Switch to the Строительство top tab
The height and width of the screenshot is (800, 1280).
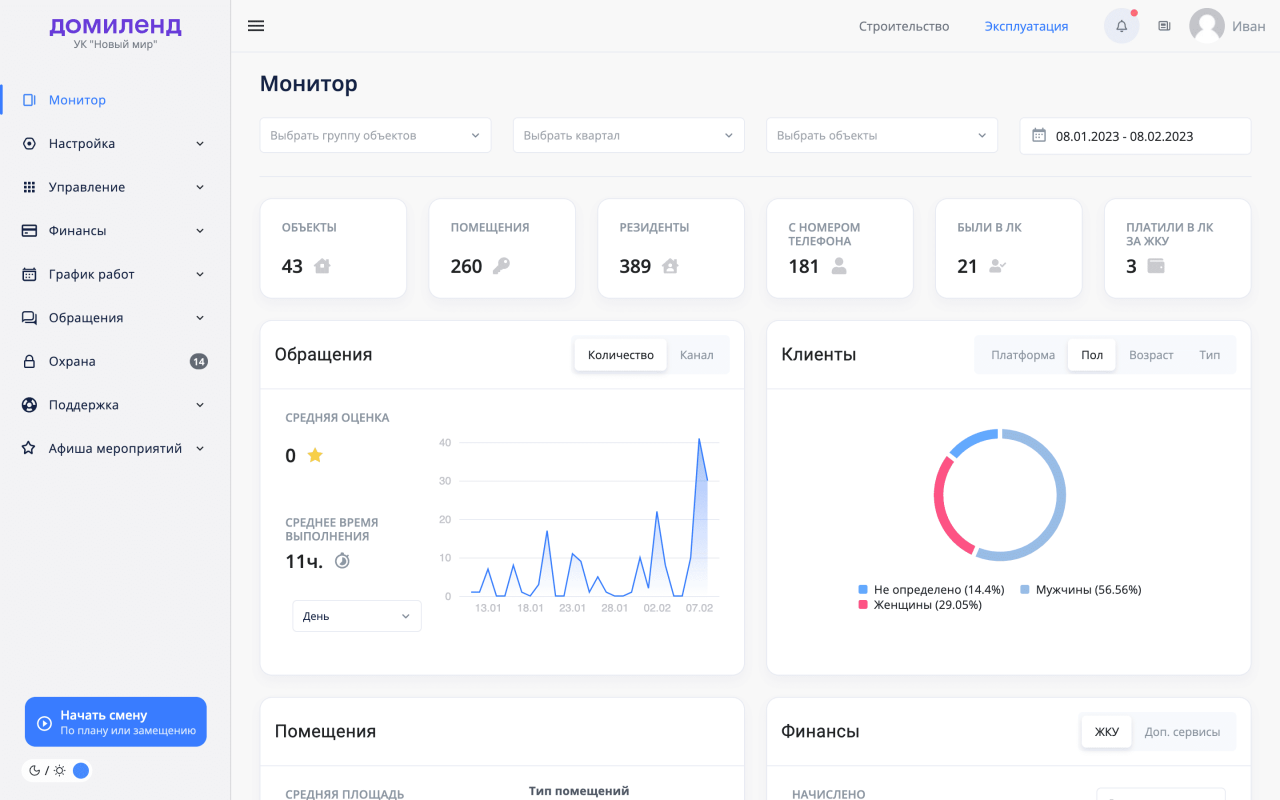tap(904, 26)
